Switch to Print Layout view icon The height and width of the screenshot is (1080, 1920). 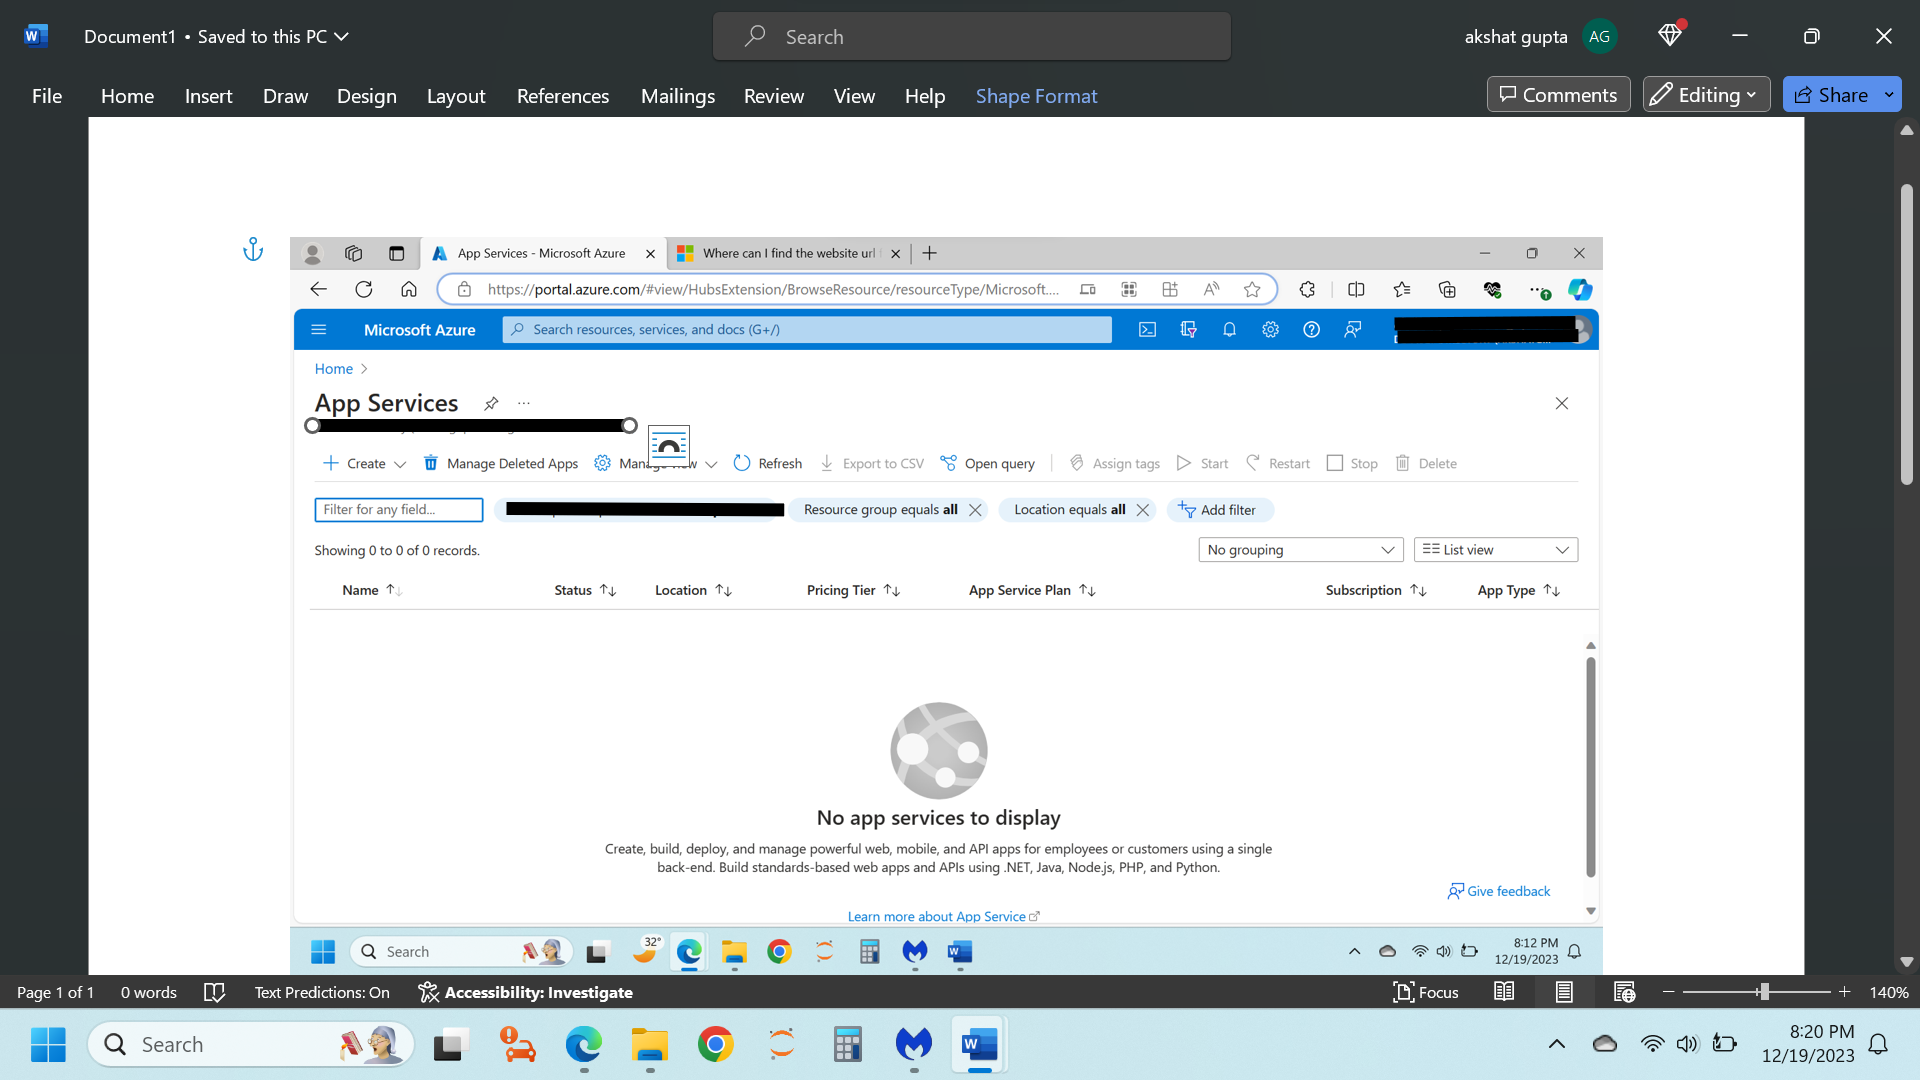click(x=1564, y=992)
